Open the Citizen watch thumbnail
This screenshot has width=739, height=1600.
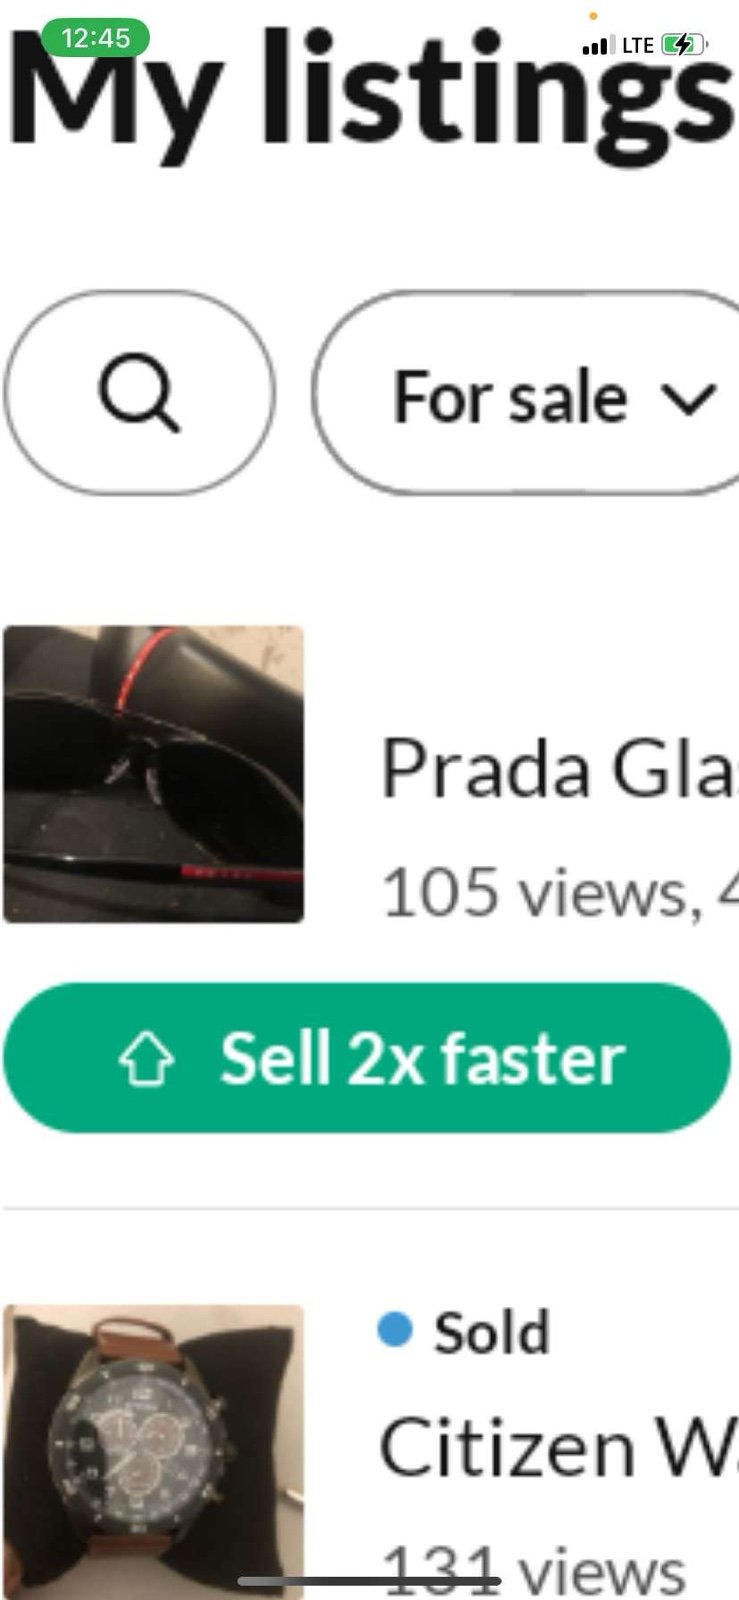[x=153, y=1452]
